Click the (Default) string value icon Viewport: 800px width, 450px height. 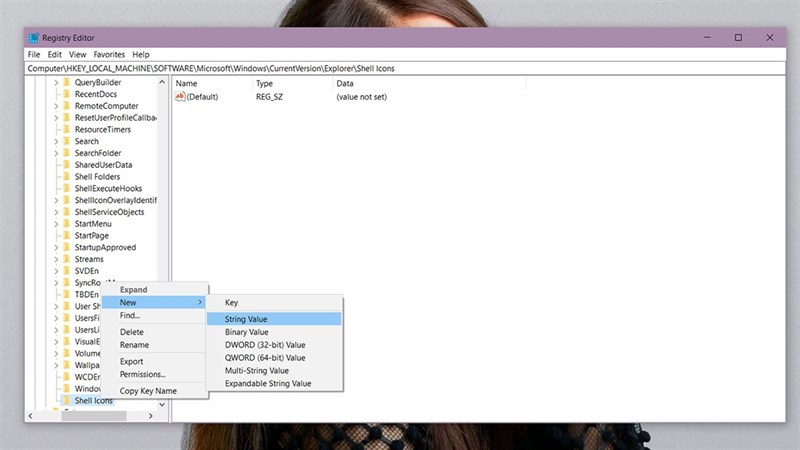(180, 96)
